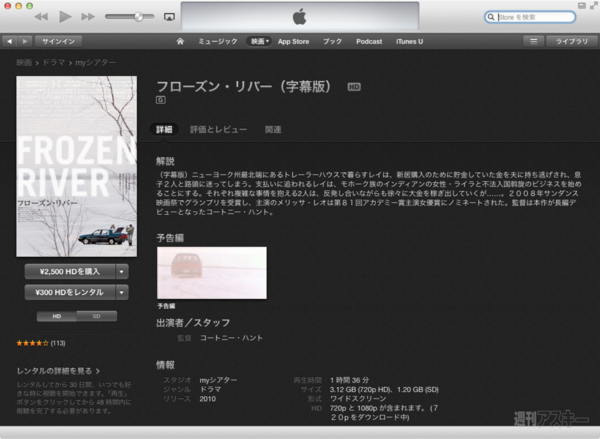Click the release year 2010
The image size is (600, 439).
pos(208,399)
